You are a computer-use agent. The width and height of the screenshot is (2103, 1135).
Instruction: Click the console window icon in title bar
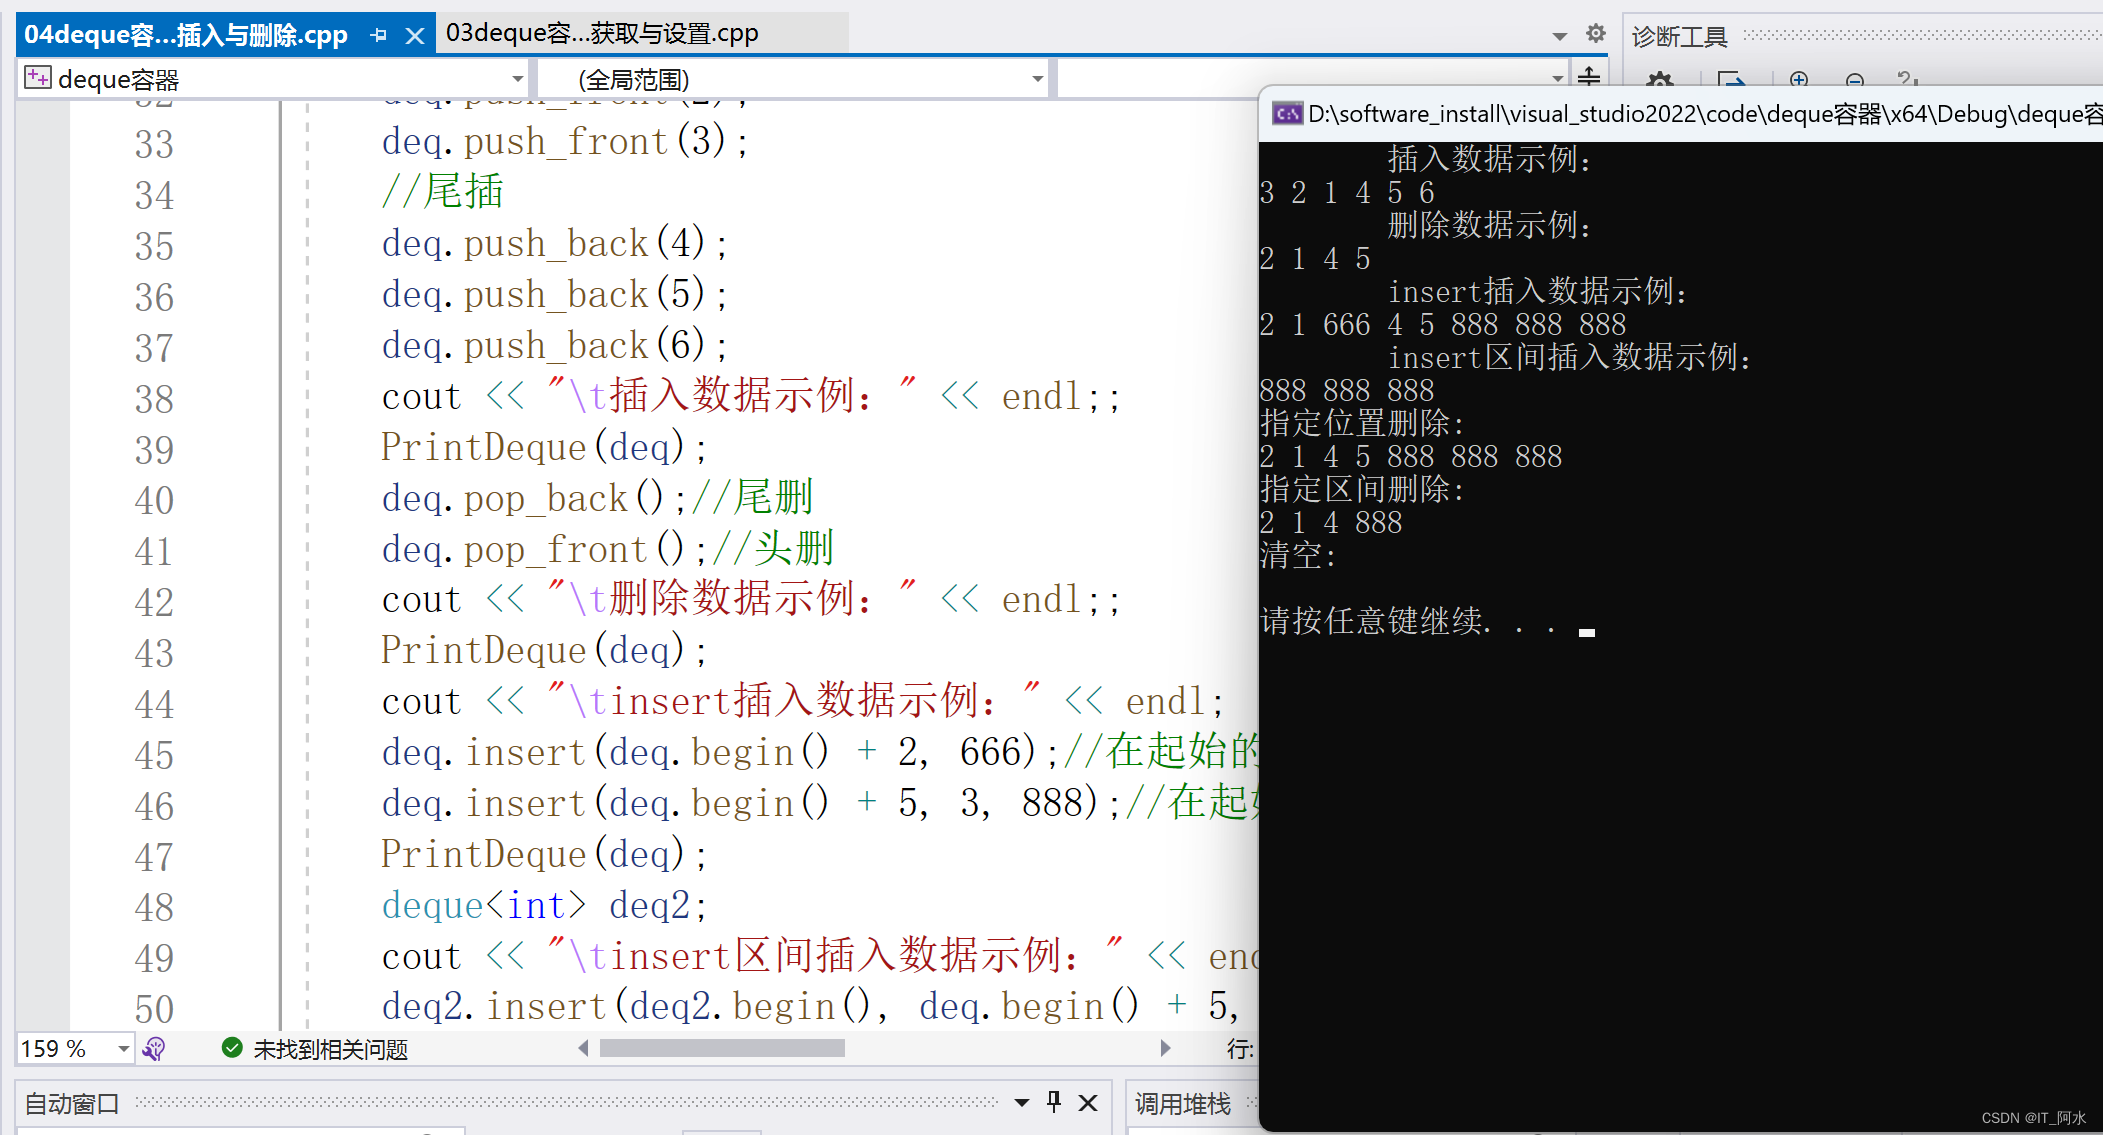(x=1287, y=114)
